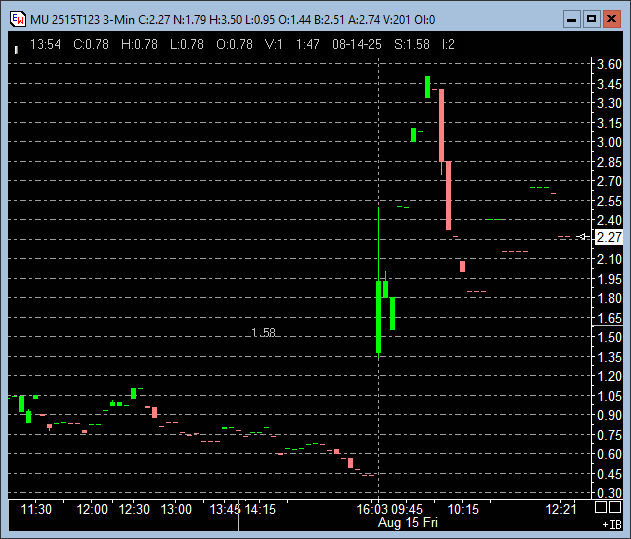Click the long pink candle near 3.45 high
The width and height of the screenshot is (631, 539).
[441, 125]
